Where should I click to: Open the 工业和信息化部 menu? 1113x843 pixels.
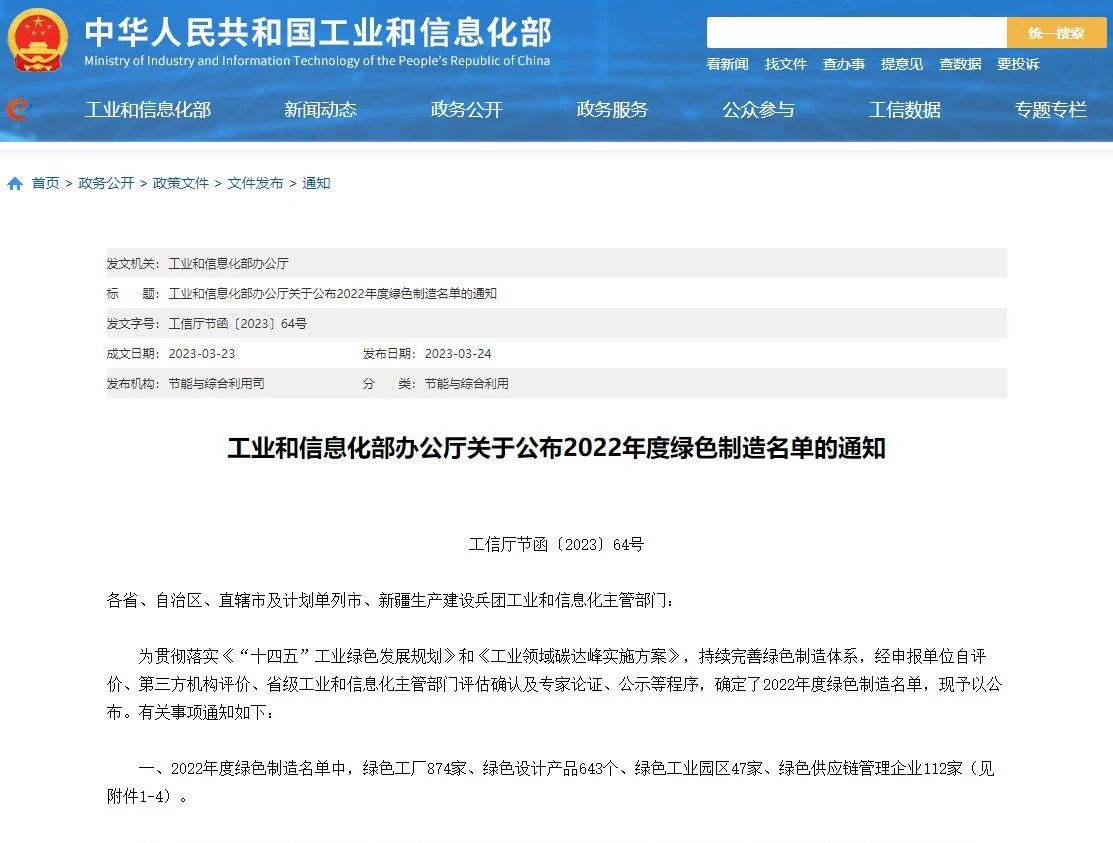tap(147, 110)
